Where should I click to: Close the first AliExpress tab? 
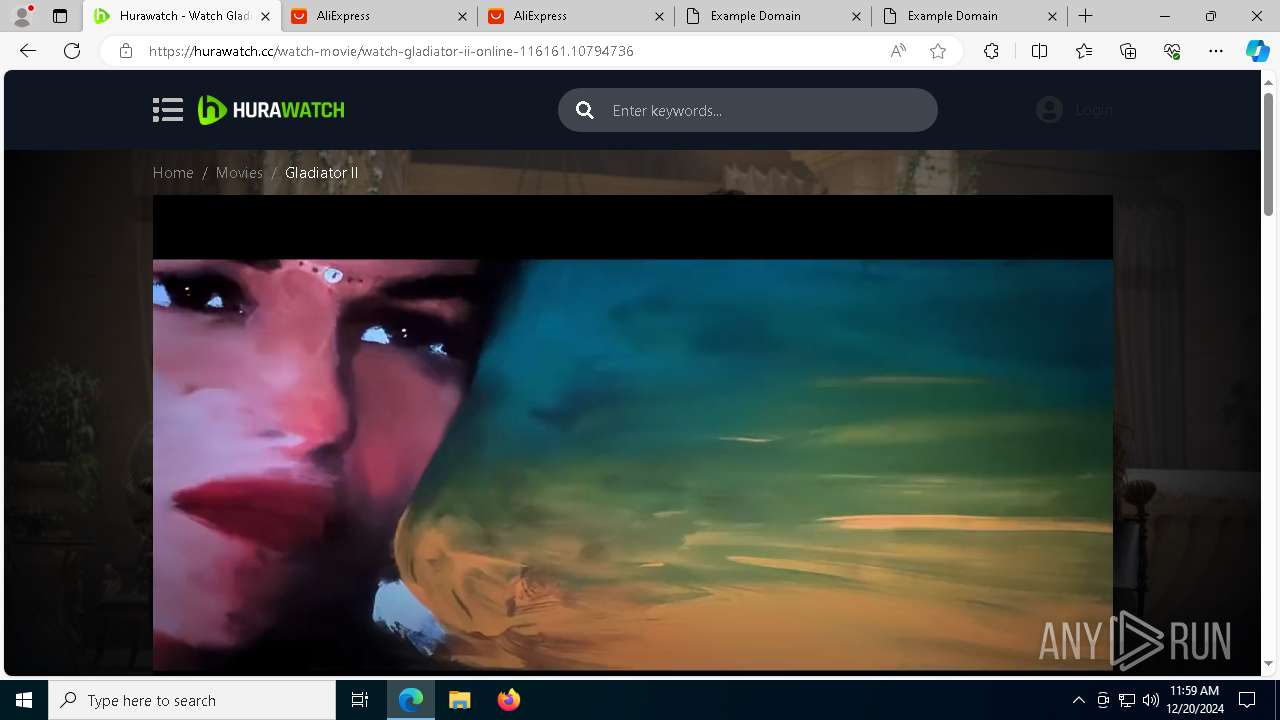pyautogui.click(x=462, y=16)
